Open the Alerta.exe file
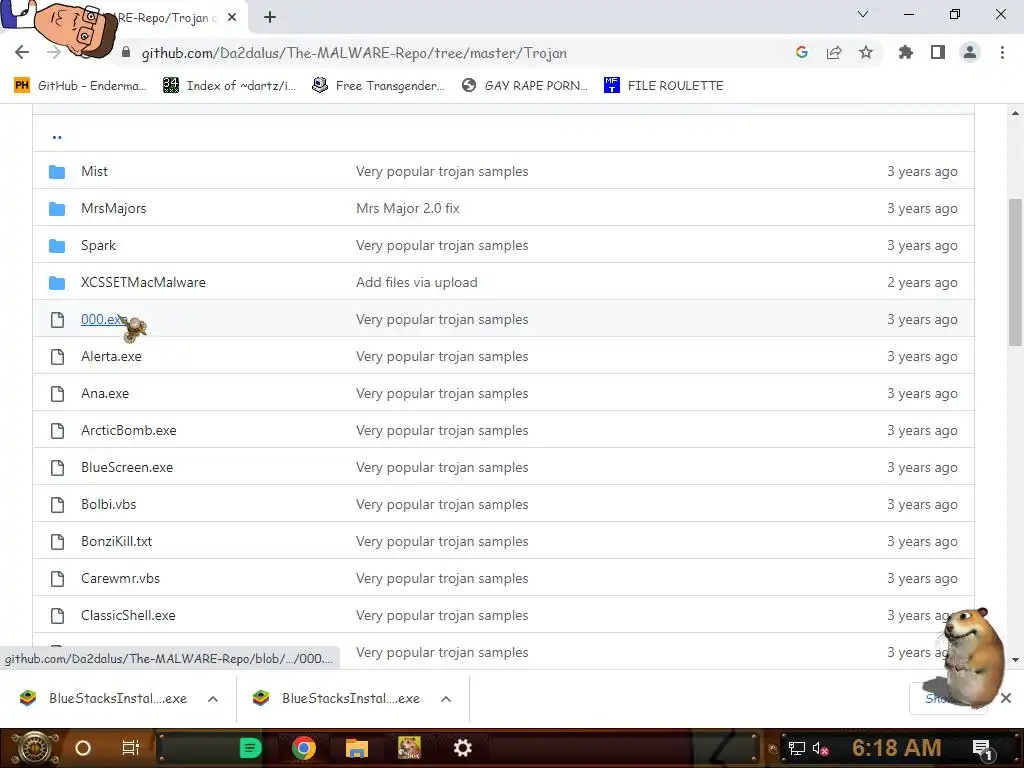Viewport: 1024px width, 768px height. pyautogui.click(x=111, y=357)
